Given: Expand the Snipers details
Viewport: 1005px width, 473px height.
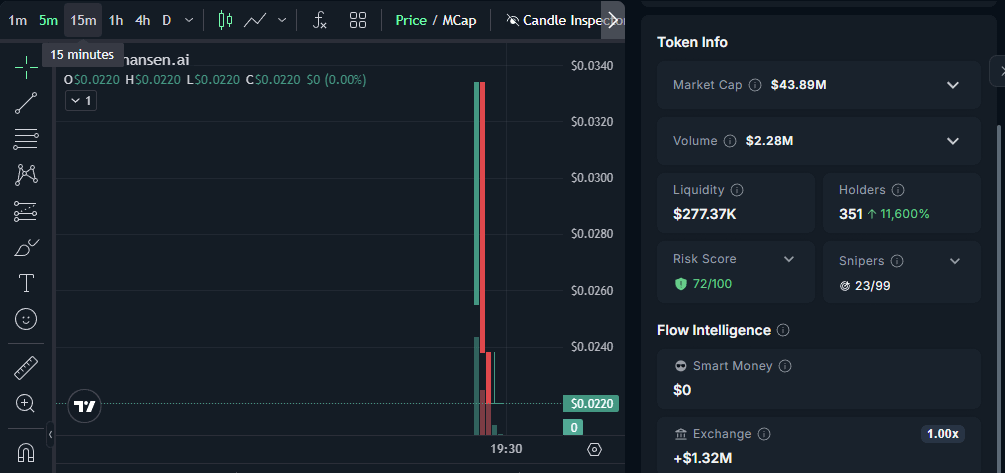Looking at the screenshot, I should pyautogui.click(x=955, y=261).
